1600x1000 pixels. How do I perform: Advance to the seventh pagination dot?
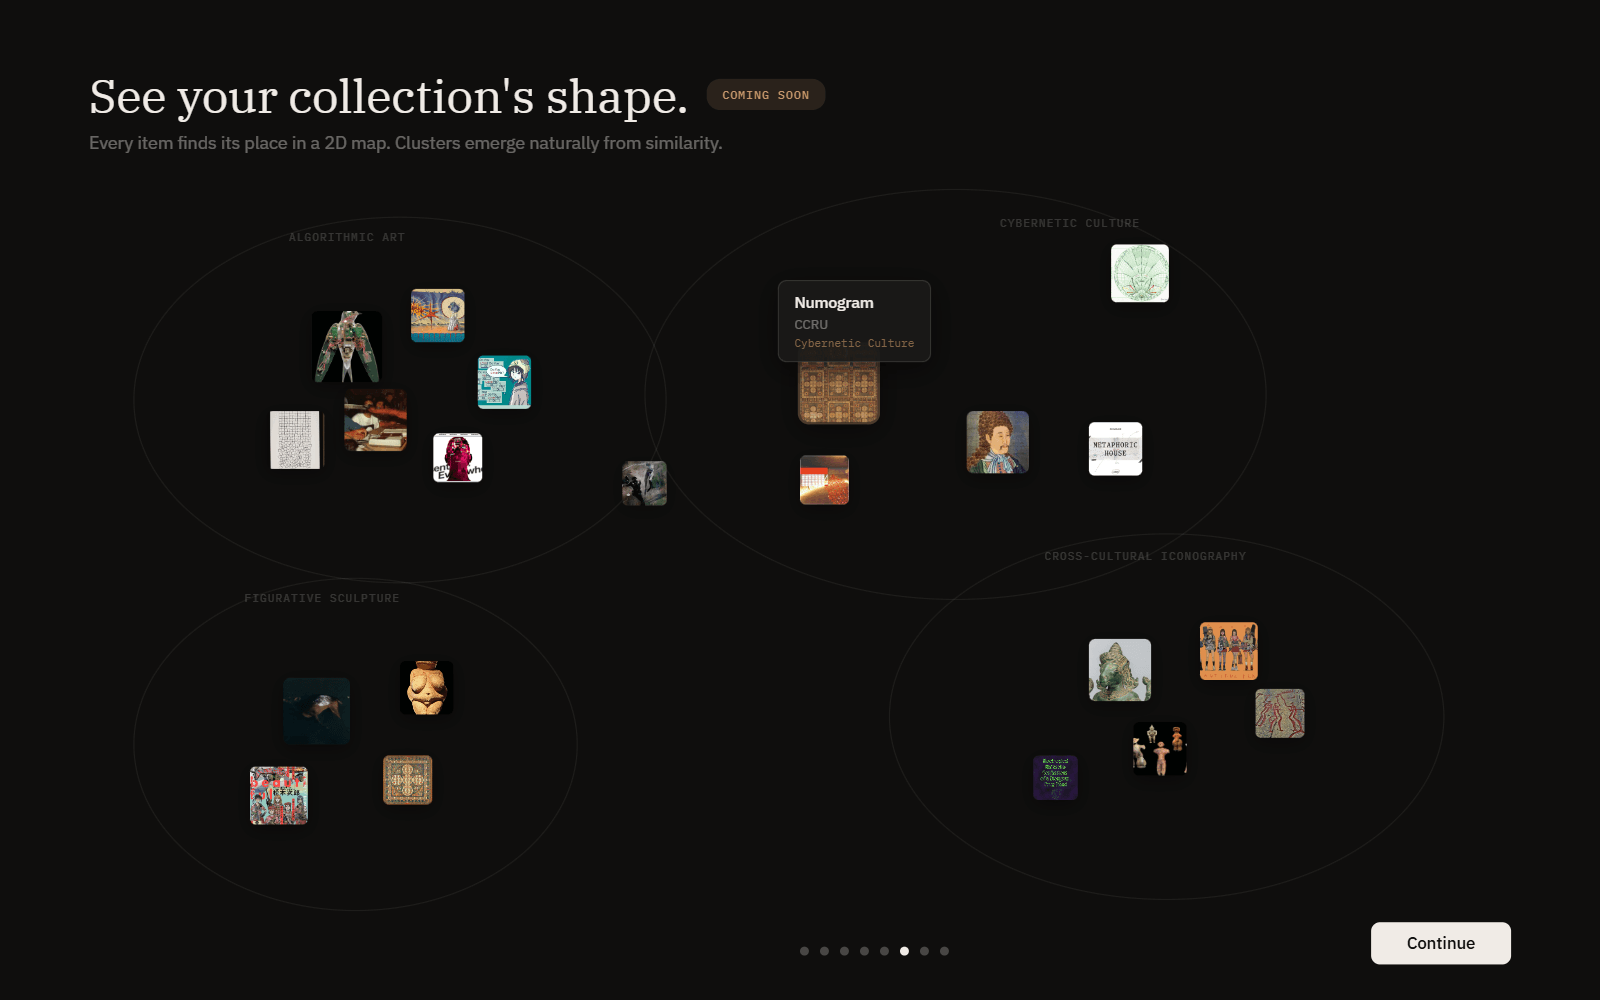[924, 951]
